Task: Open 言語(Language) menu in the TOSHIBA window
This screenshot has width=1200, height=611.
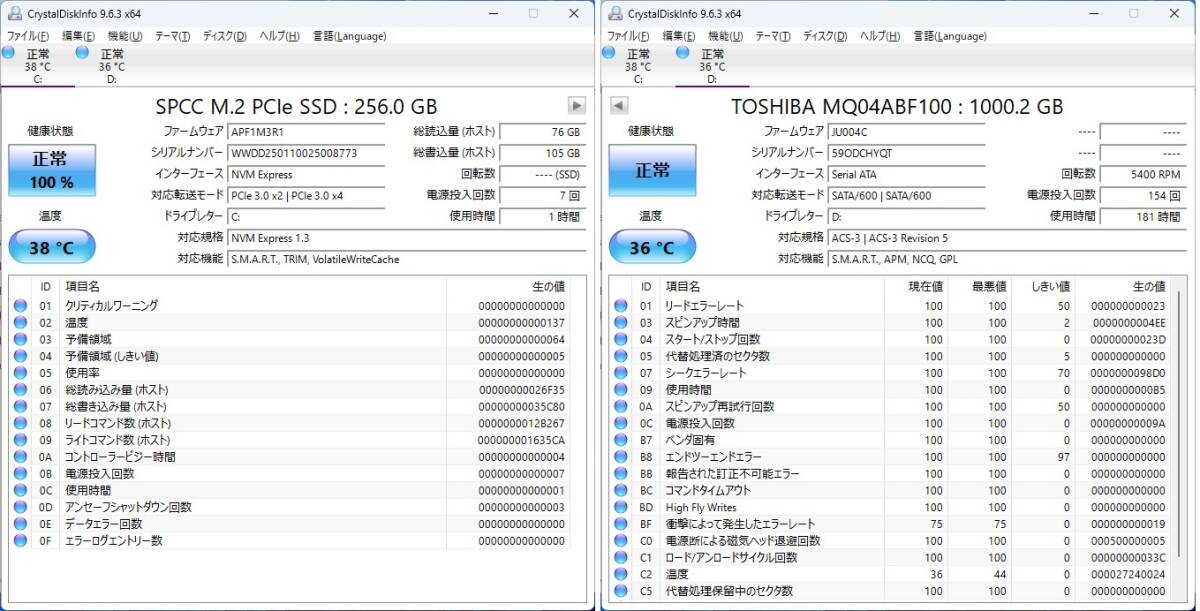Action: click(950, 36)
